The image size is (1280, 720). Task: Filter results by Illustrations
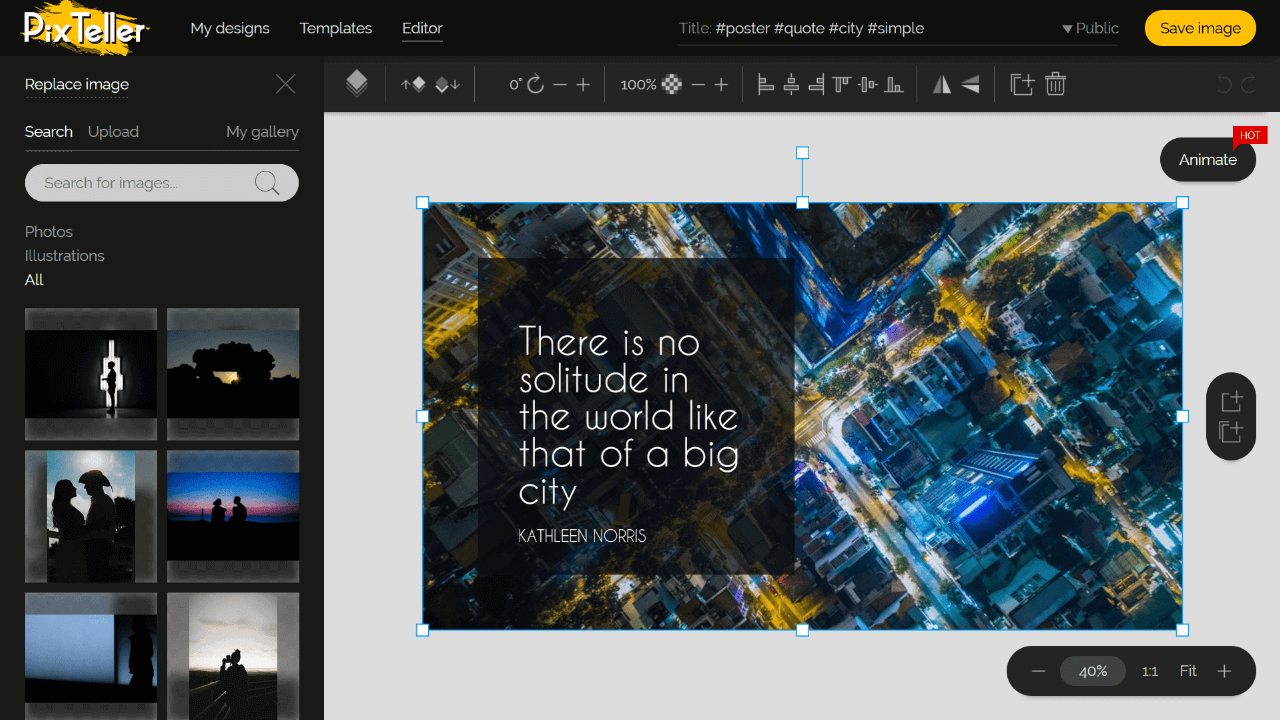coord(65,255)
